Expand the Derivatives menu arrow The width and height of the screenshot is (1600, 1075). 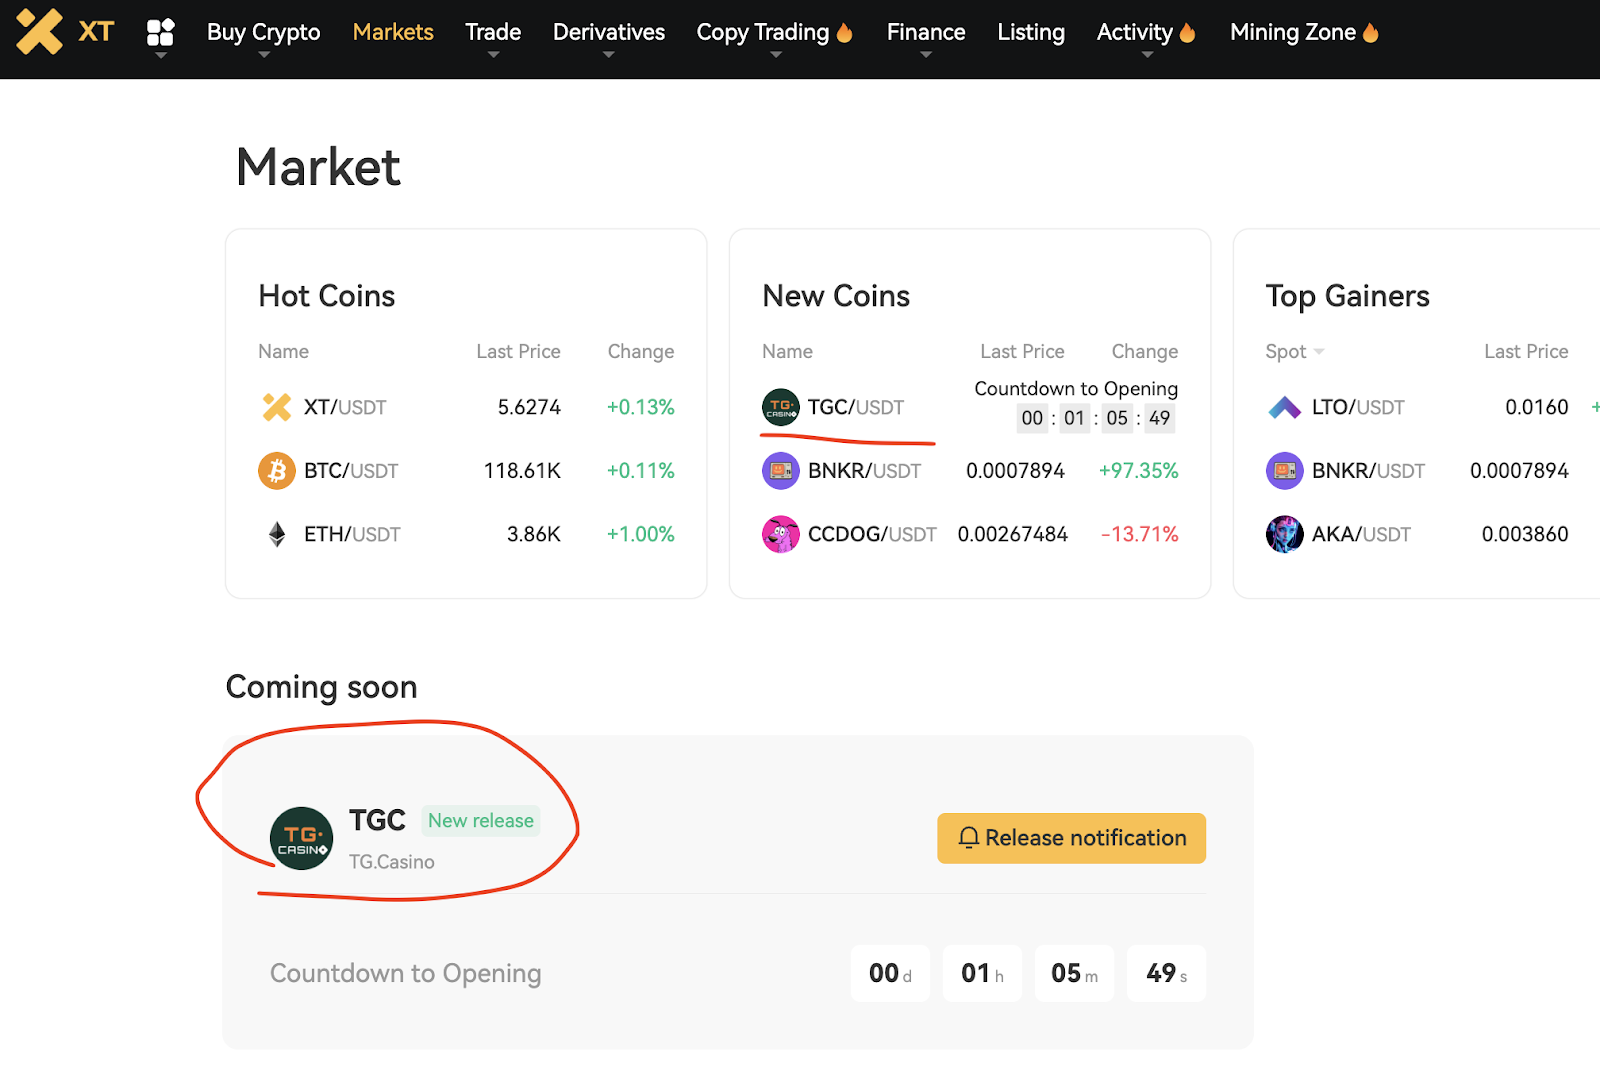[x=609, y=55]
